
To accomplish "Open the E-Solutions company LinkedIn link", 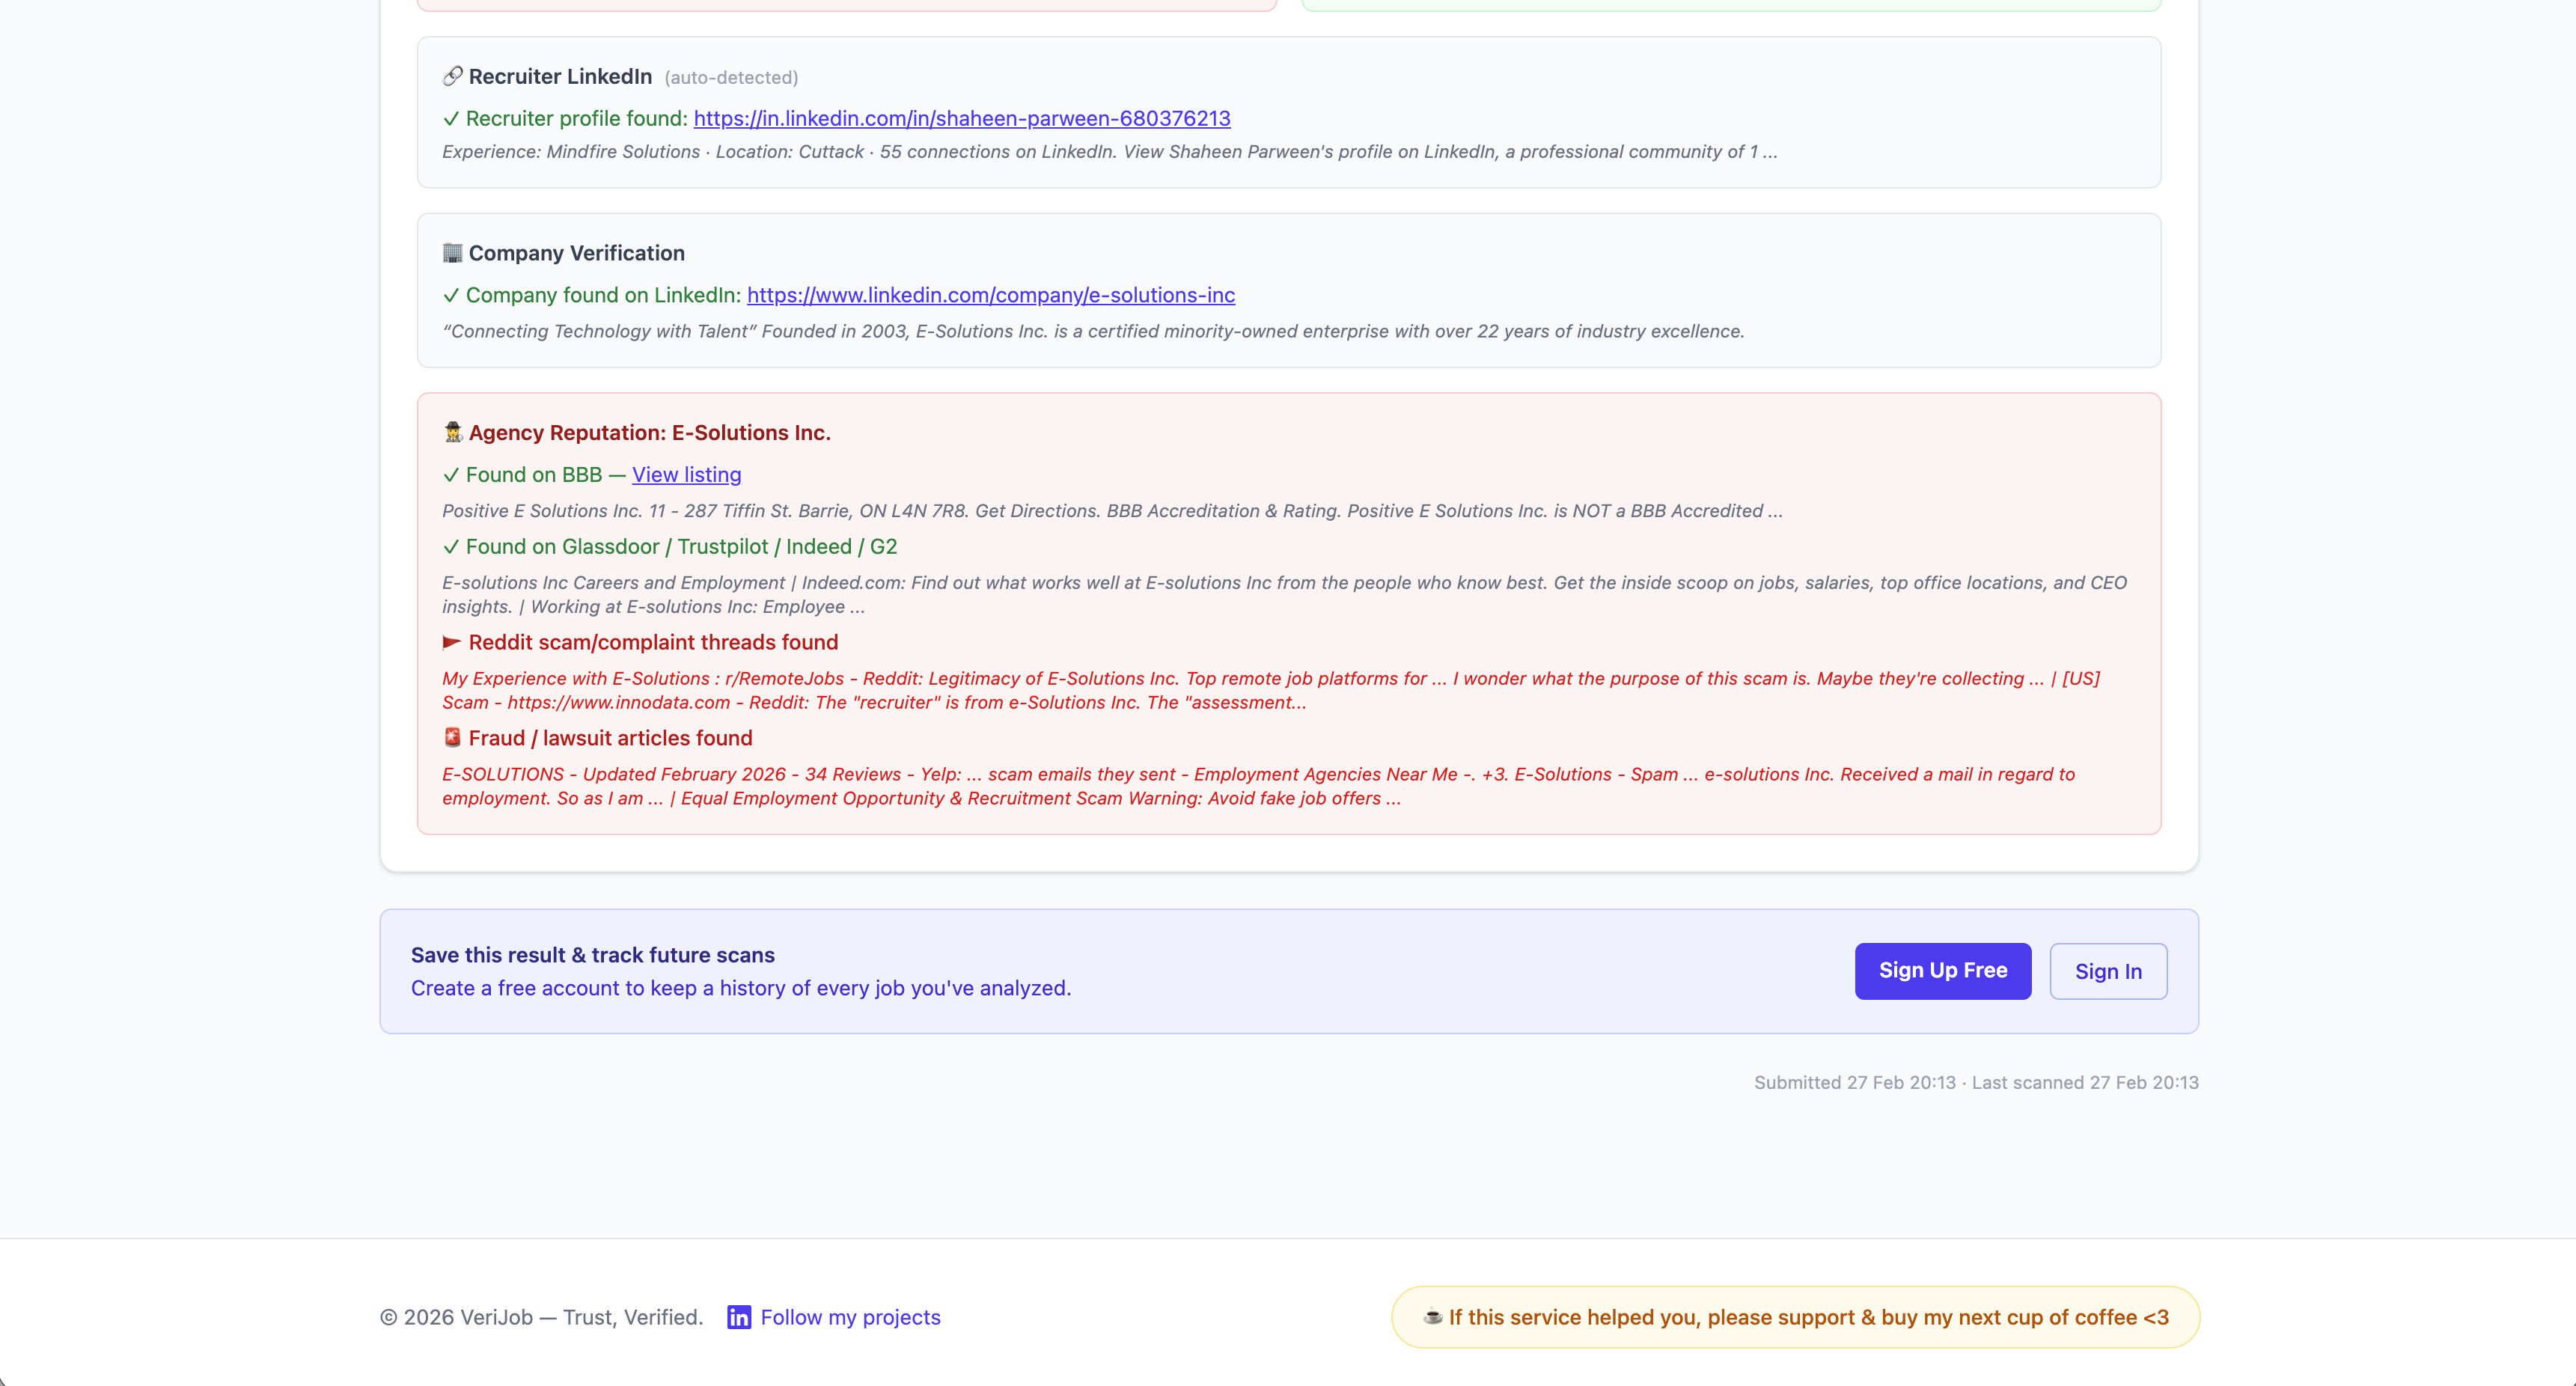I will pos(990,295).
